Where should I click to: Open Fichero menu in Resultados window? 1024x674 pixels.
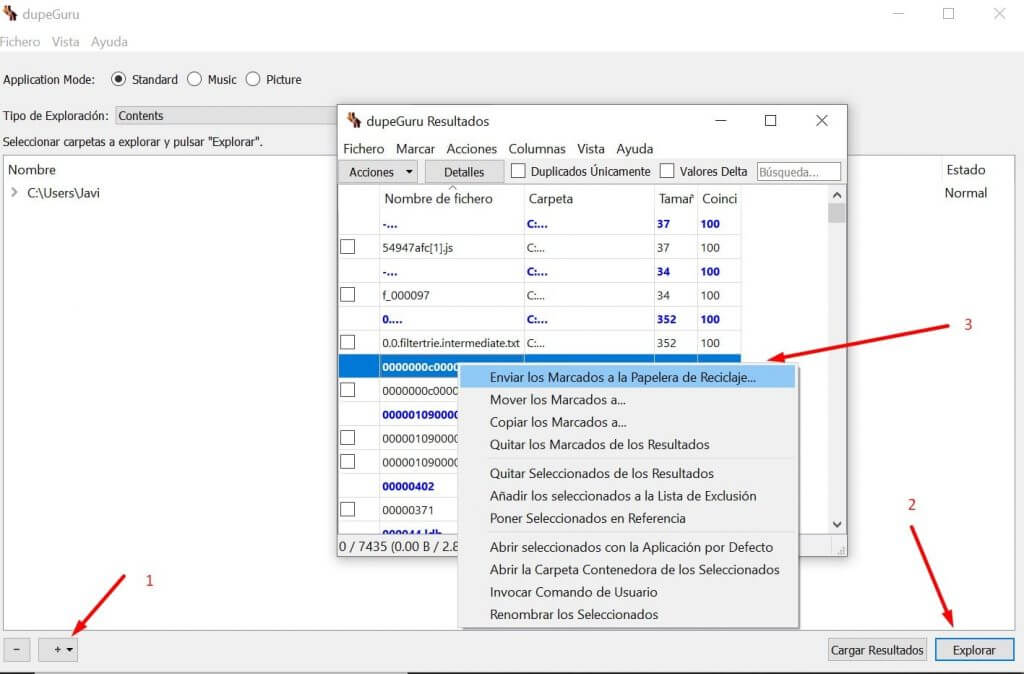click(x=364, y=149)
